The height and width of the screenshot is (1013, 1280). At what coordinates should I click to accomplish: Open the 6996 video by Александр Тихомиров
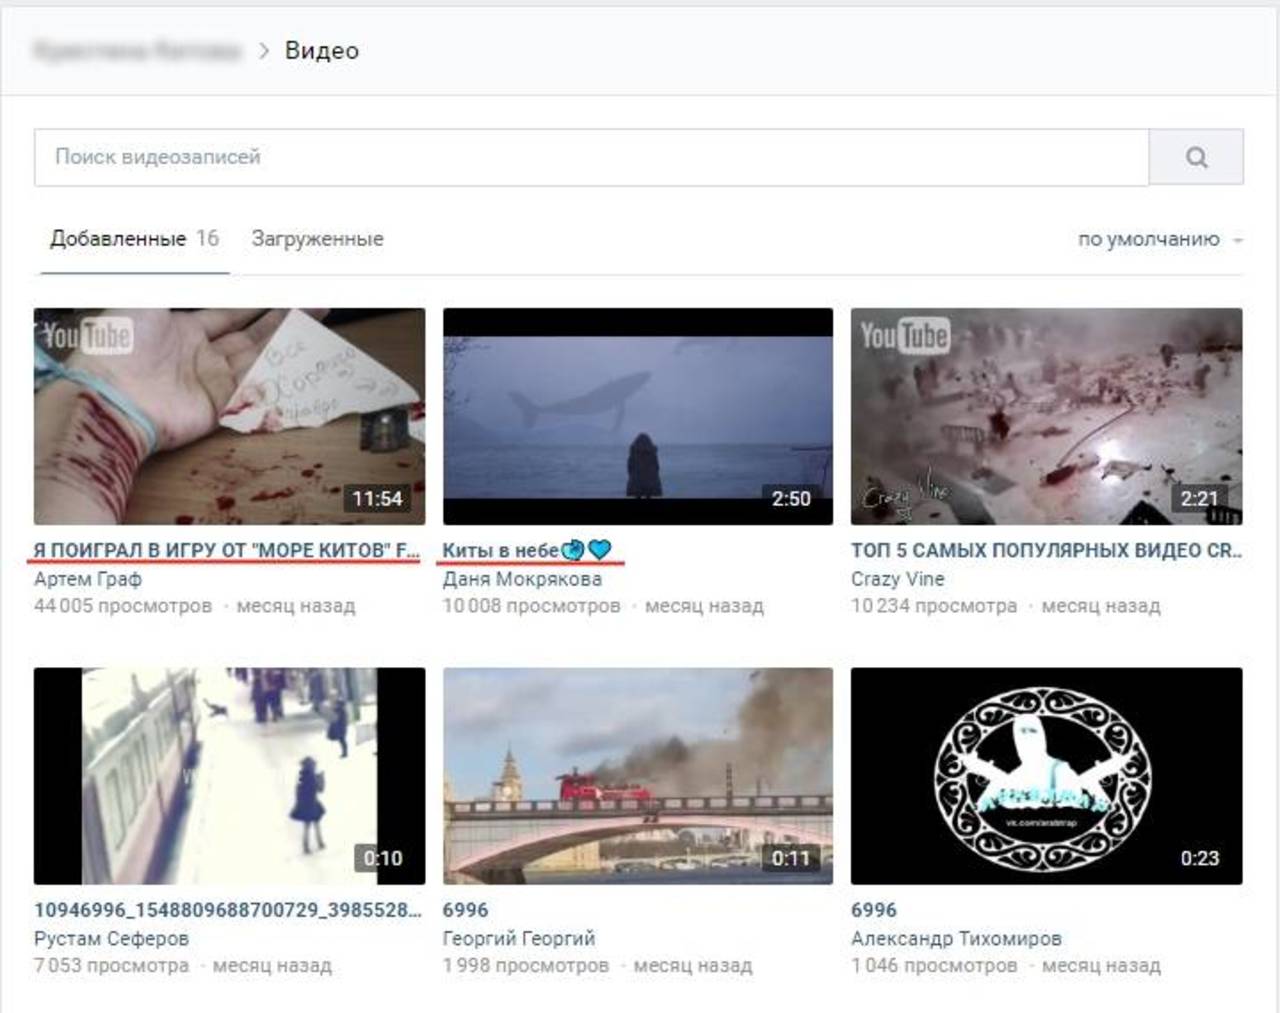click(x=874, y=910)
